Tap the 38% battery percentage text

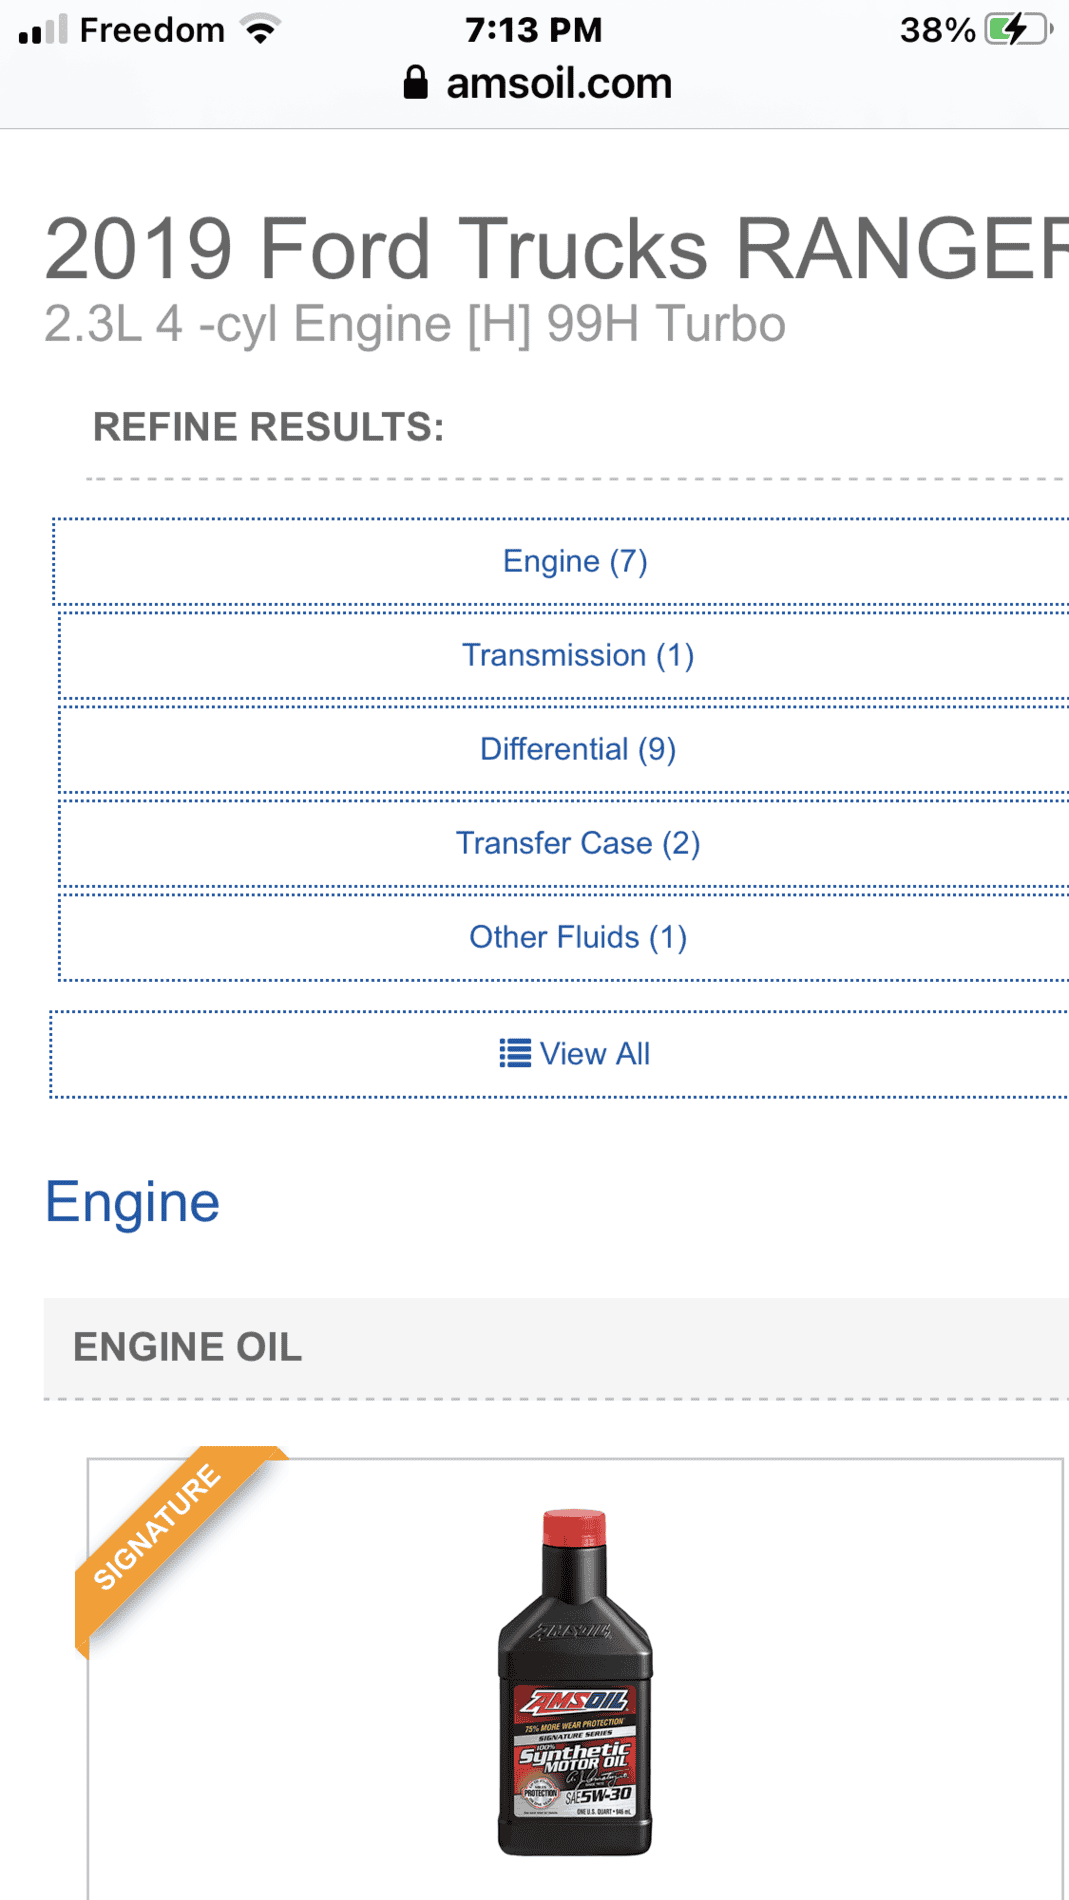pyautogui.click(x=937, y=30)
